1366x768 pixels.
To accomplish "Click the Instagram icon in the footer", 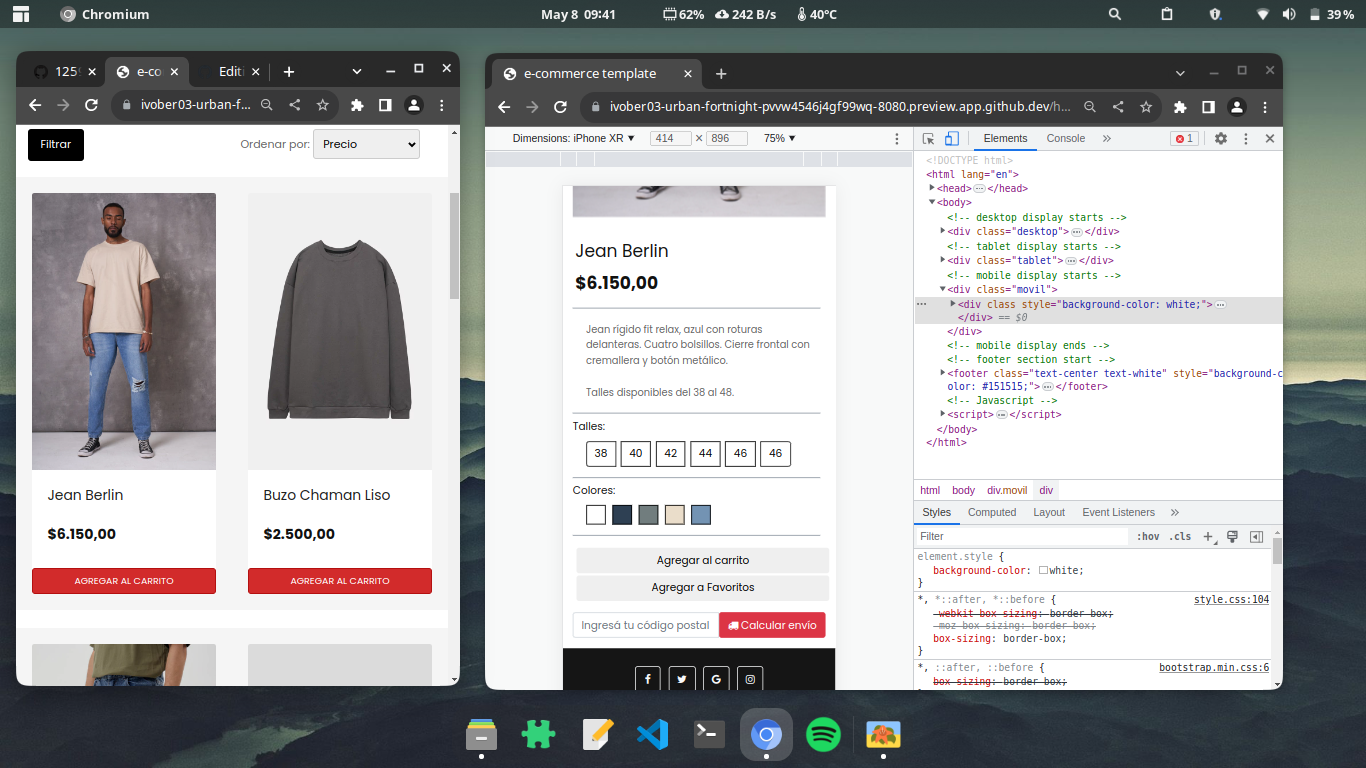I will (749, 678).
